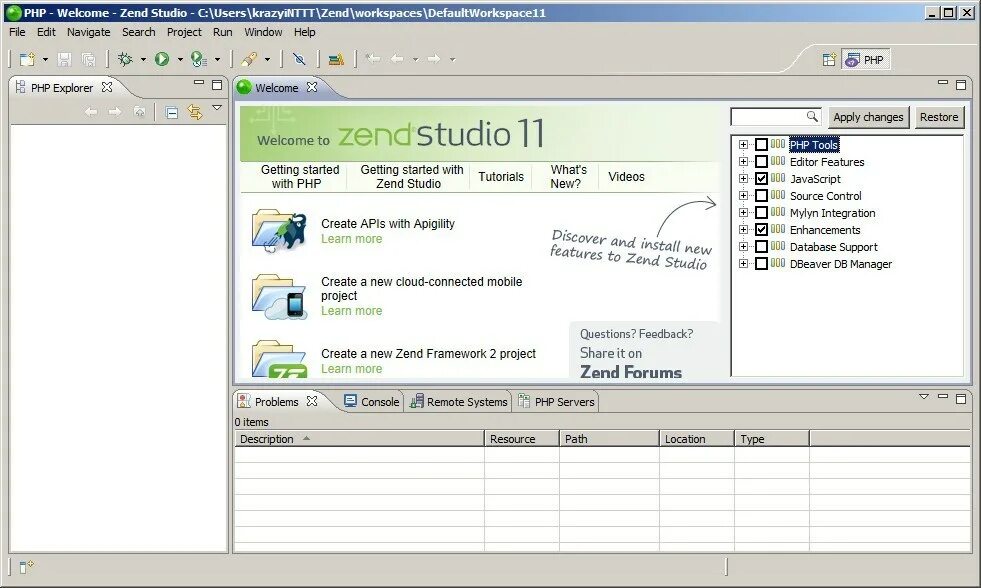Click the Open Perspective icon
The width and height of the screenshot is (981, 588).
coord(829,60)
